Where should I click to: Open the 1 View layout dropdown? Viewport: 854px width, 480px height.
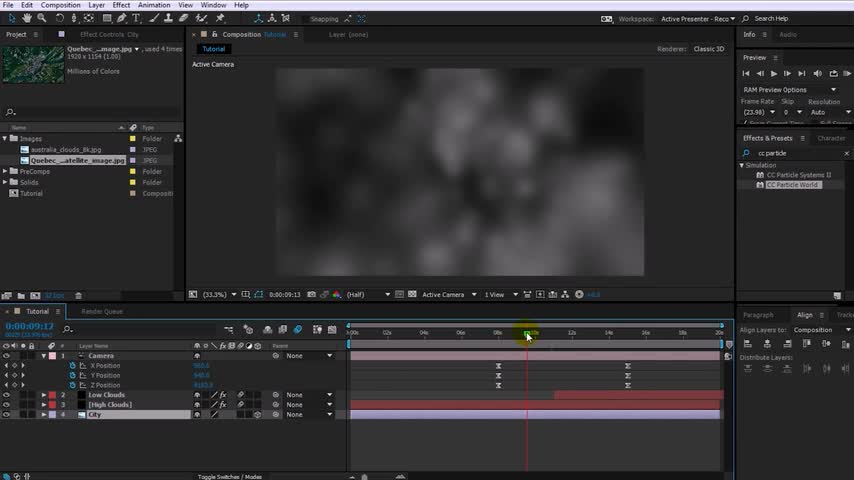(501, 295)
